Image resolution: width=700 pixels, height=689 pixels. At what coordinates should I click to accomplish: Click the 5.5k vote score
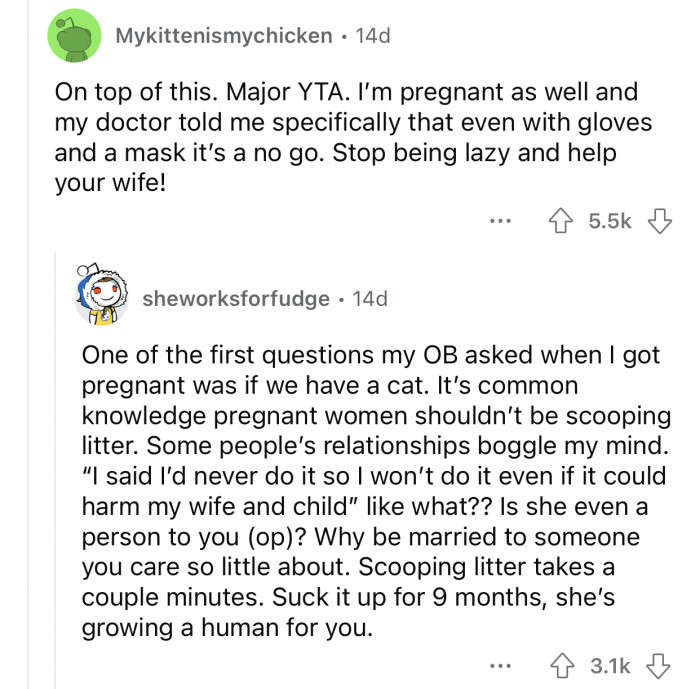click(x=610, y=221)
